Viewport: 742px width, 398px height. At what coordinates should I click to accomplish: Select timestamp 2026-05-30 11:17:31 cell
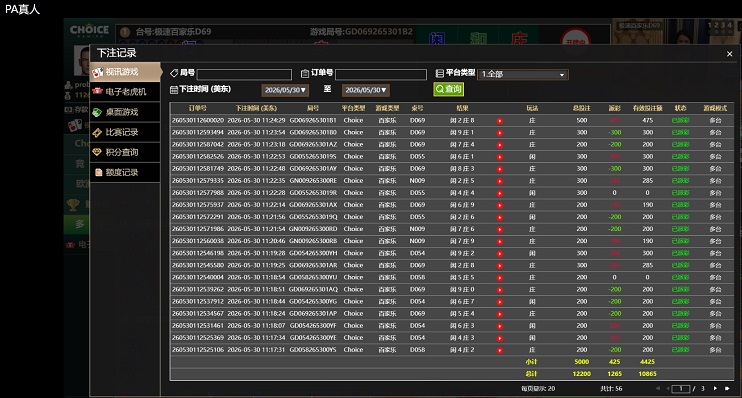(x=256, y=350)
